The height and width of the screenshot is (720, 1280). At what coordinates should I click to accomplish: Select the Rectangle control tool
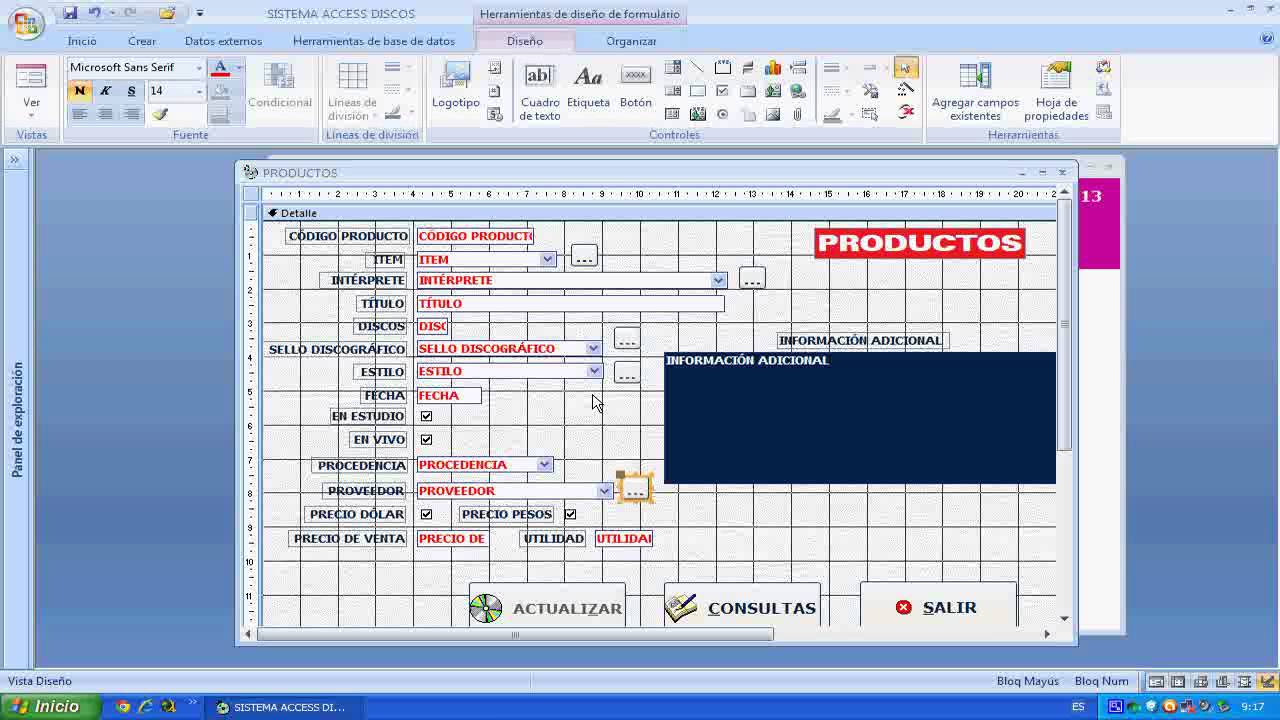697,91
